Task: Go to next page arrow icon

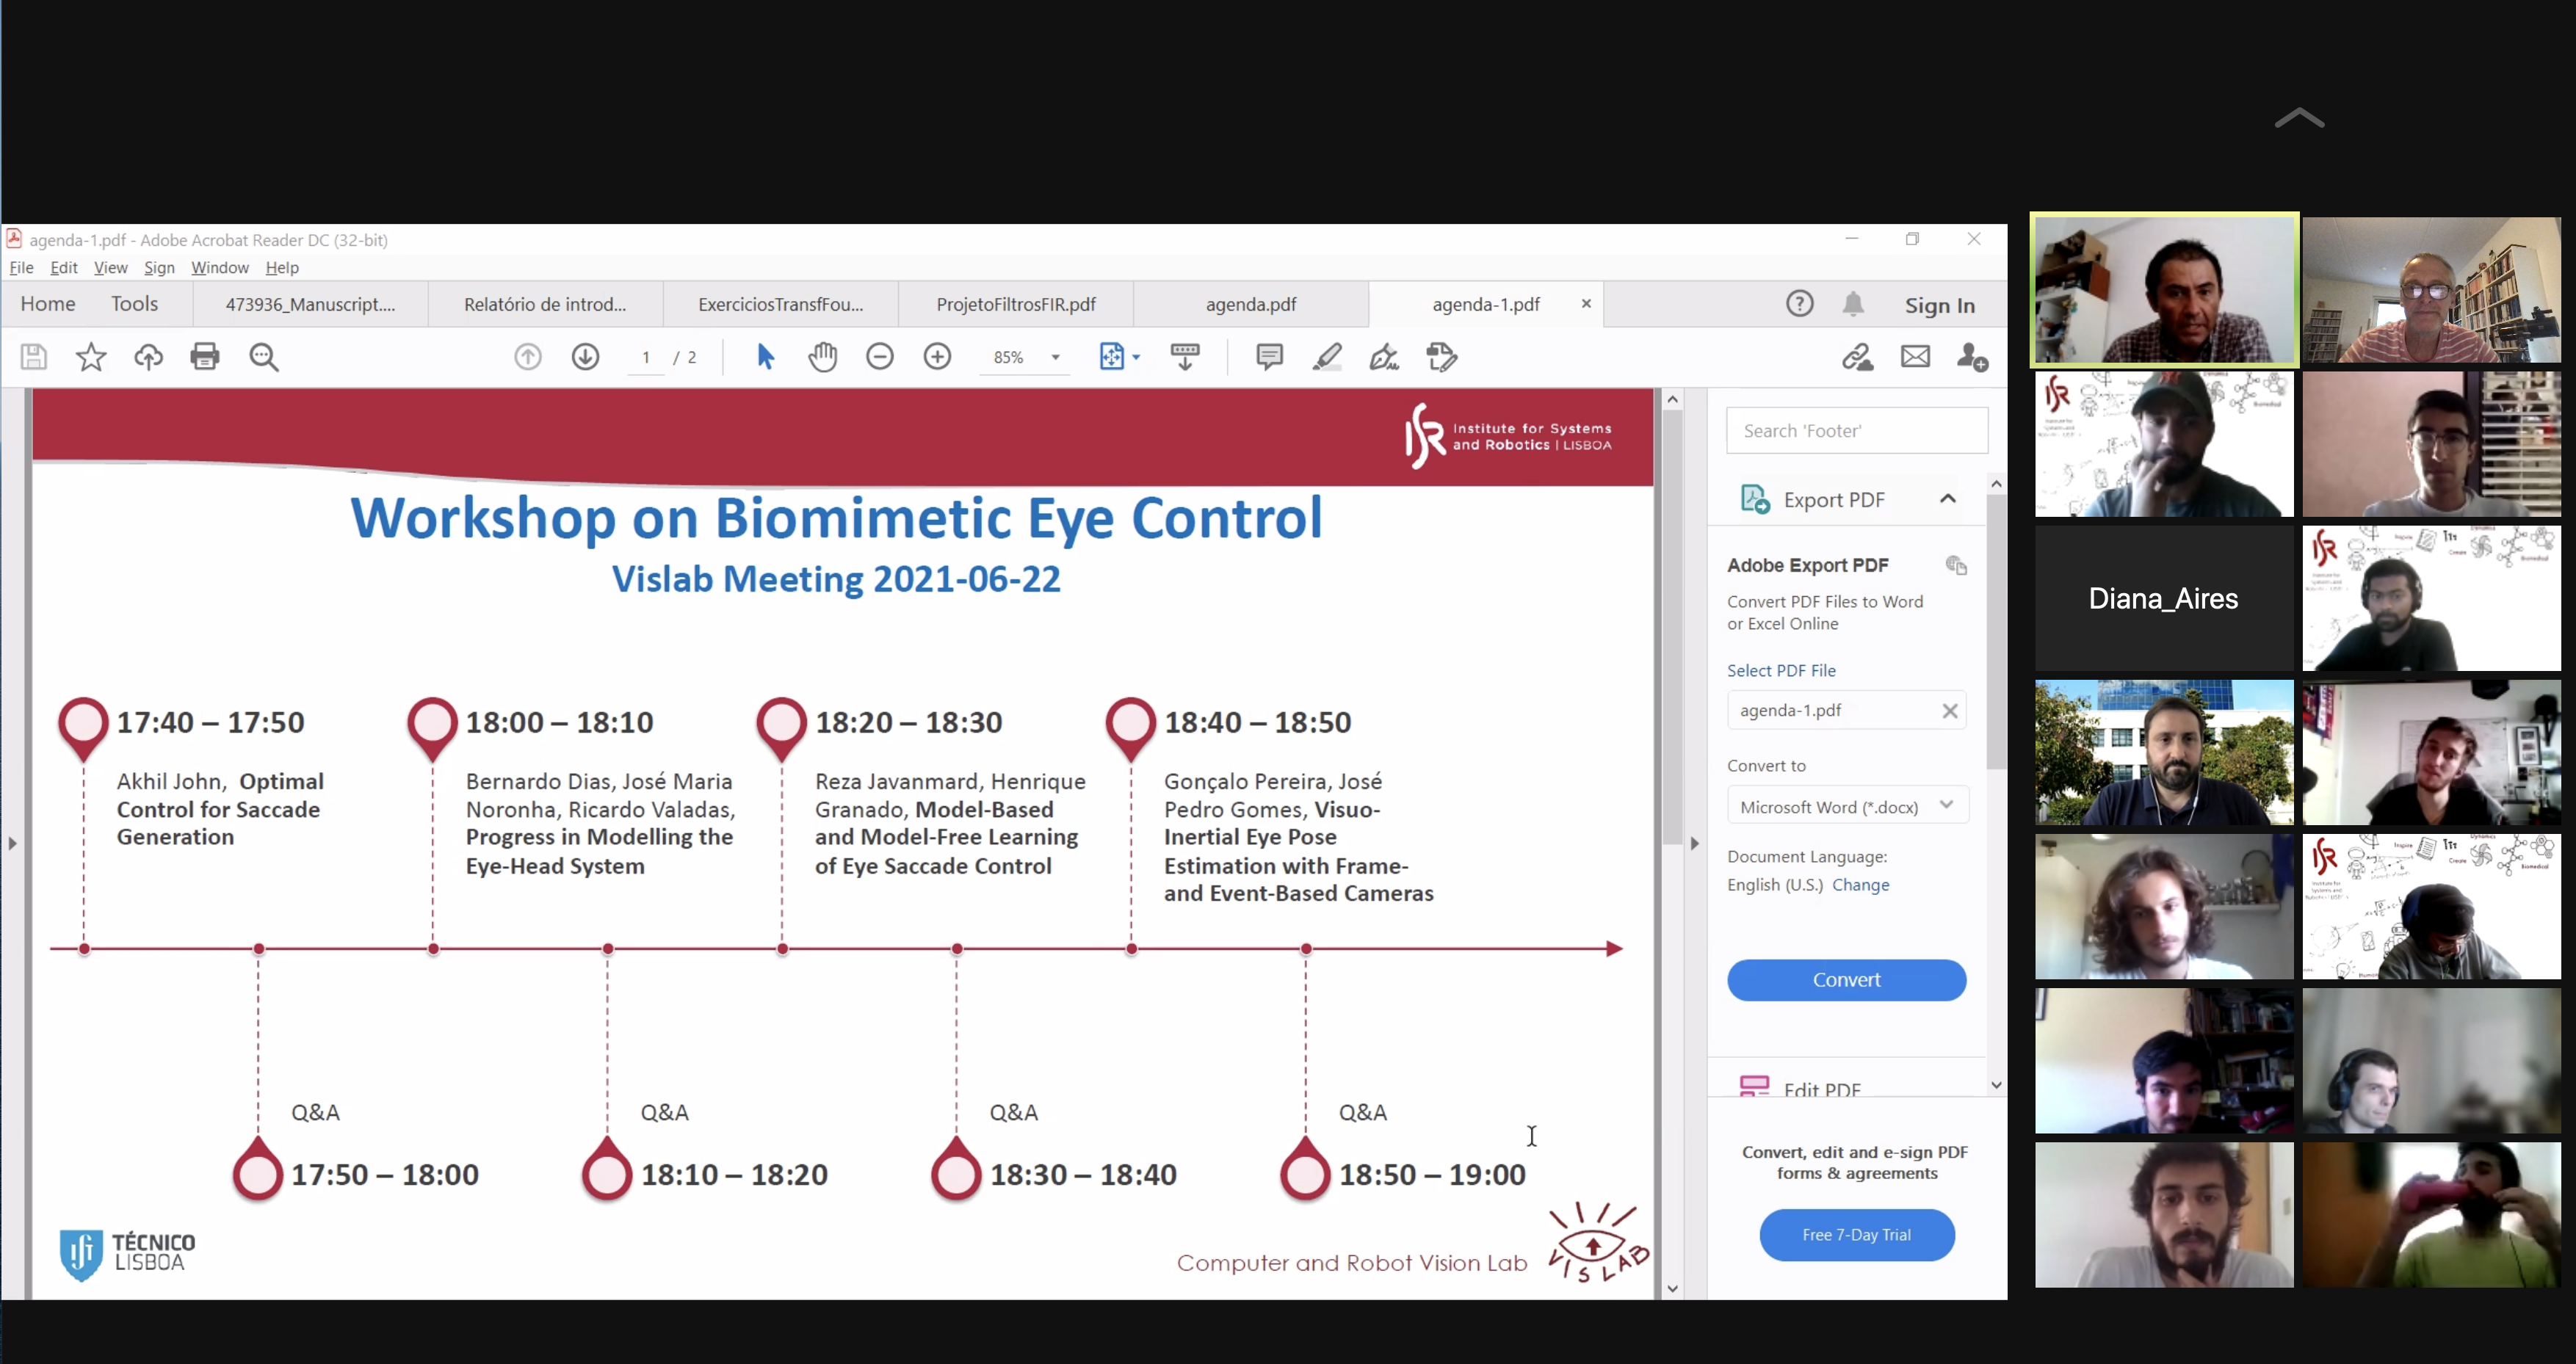Action: click(x=585, y=357)
